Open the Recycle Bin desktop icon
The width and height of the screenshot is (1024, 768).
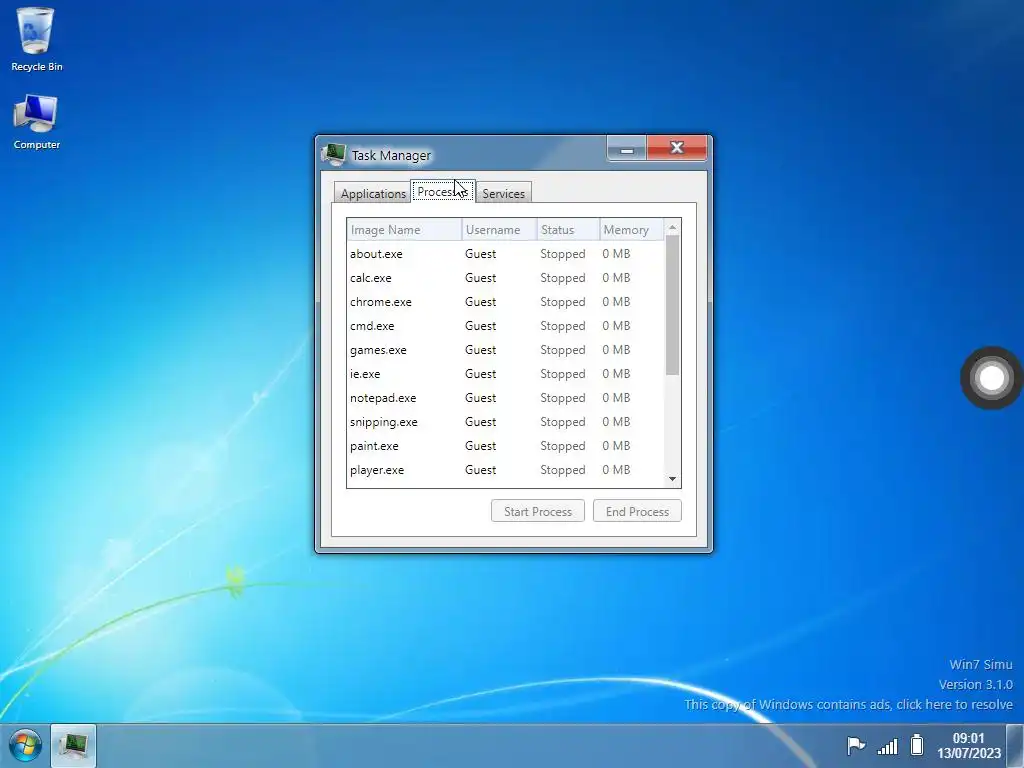coord(37,39)
